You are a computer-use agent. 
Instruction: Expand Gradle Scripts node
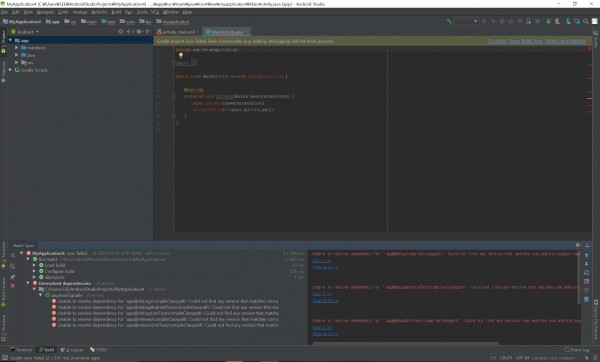coord(10,70)
